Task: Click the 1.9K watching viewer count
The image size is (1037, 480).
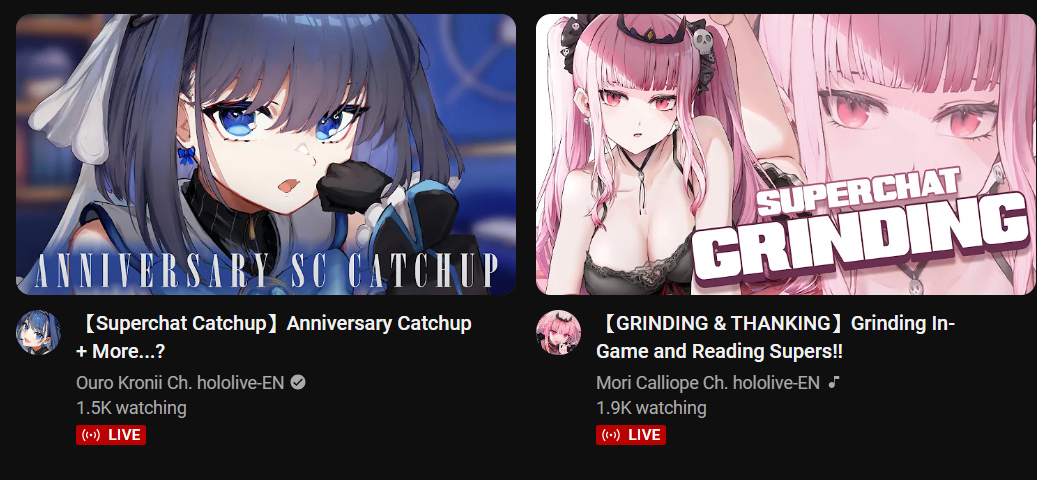Action: pyautogui.click(x=651, y=408)
